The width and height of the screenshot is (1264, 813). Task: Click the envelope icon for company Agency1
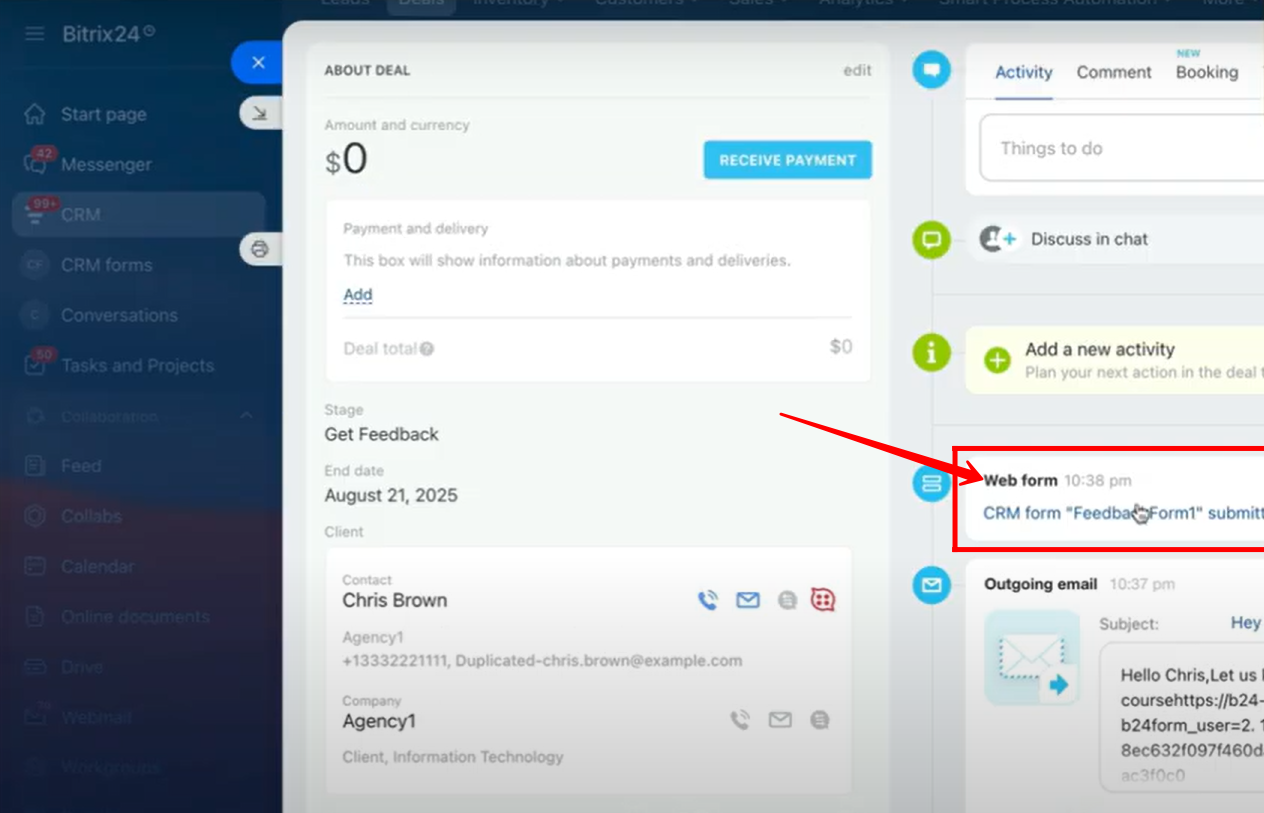(x=780, y=720)
